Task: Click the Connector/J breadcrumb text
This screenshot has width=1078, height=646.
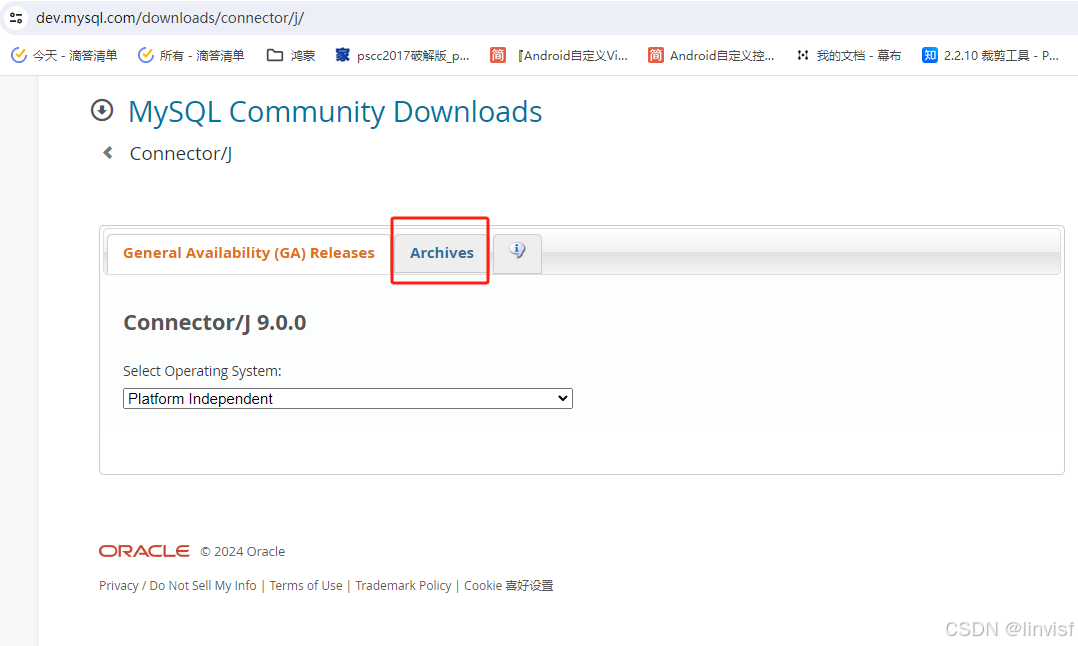Action: point(181,153)
